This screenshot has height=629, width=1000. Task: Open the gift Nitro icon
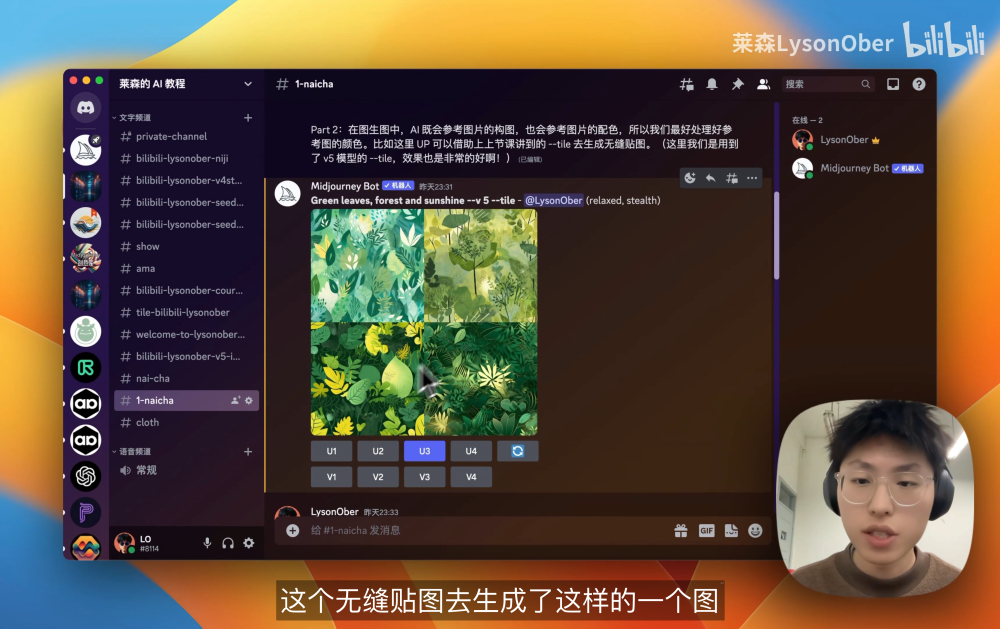pyautogui.click(x=681, y=531)
